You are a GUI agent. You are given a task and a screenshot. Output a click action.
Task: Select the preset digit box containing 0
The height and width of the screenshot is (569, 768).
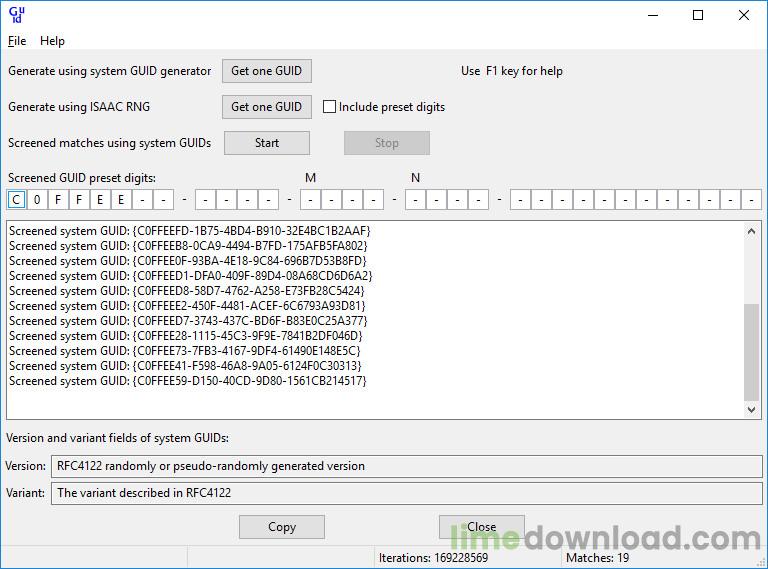point(37,200)
